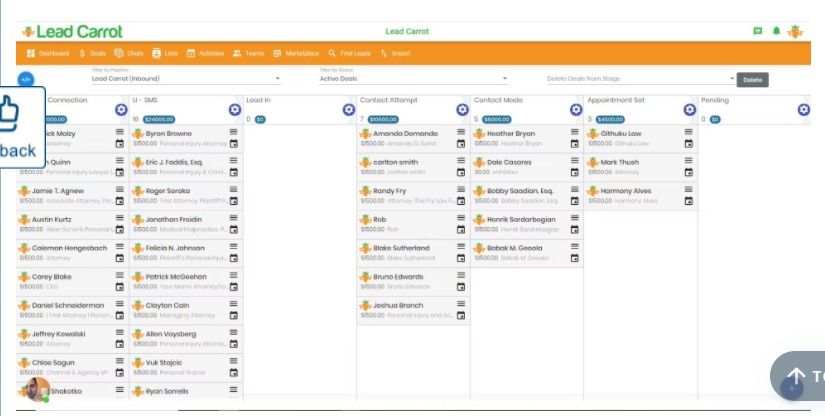825x416 pixels.
Task: Open the Patrick McGeehan deal
Action: pos(186,282)
